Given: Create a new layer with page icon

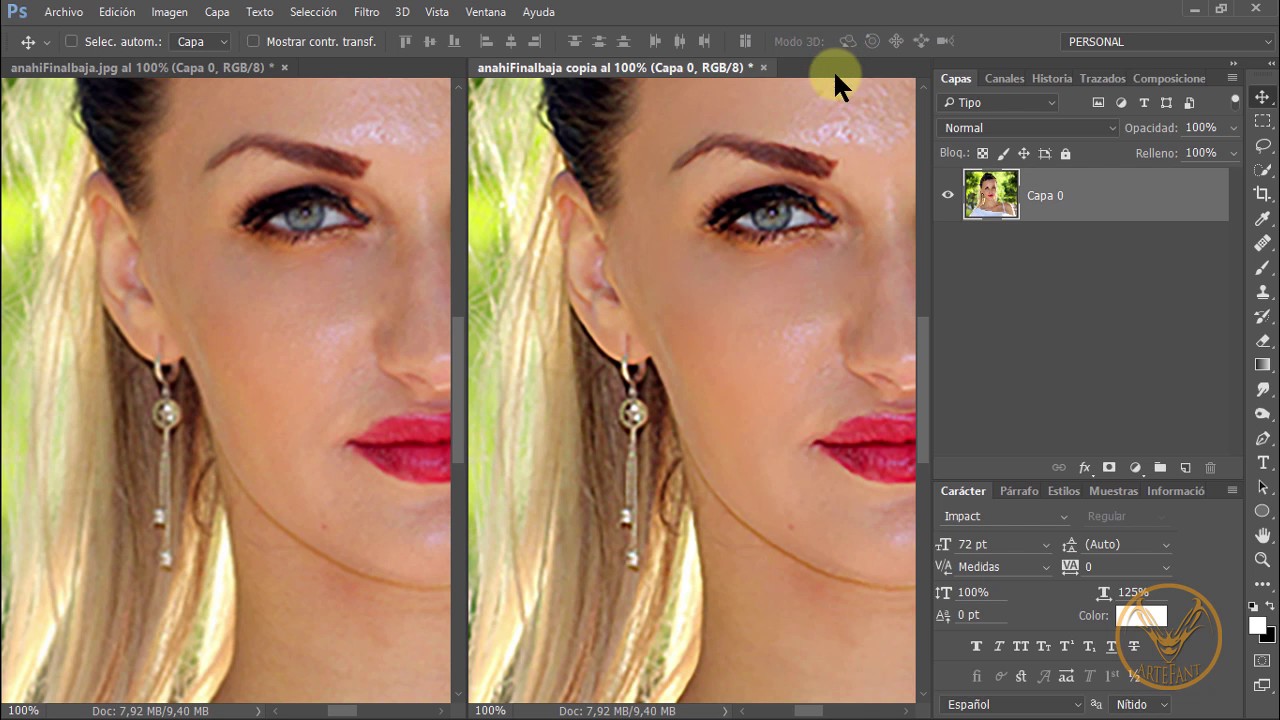Looking at the screenshot, I should pos(1185,467).
